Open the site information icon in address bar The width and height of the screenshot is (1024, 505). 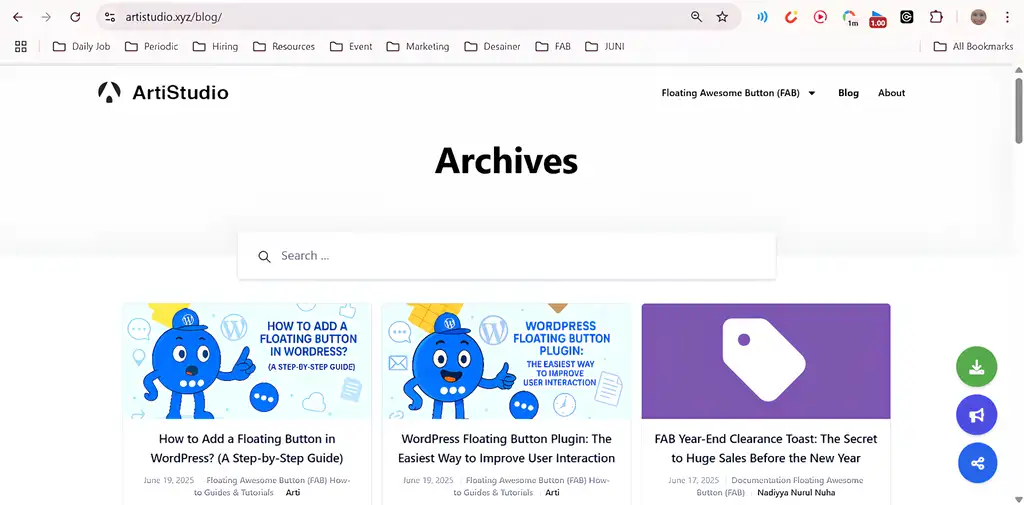pos(110,17)
